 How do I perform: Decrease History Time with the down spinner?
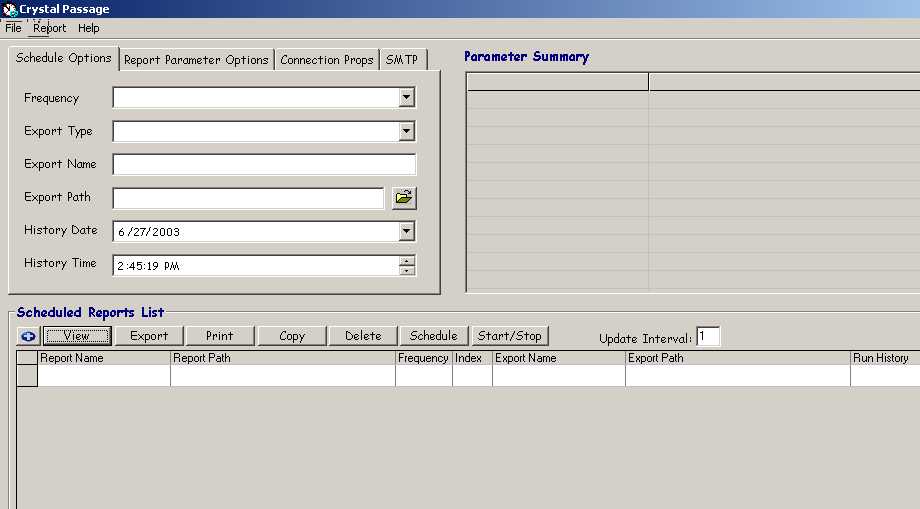tap(407, 270)
